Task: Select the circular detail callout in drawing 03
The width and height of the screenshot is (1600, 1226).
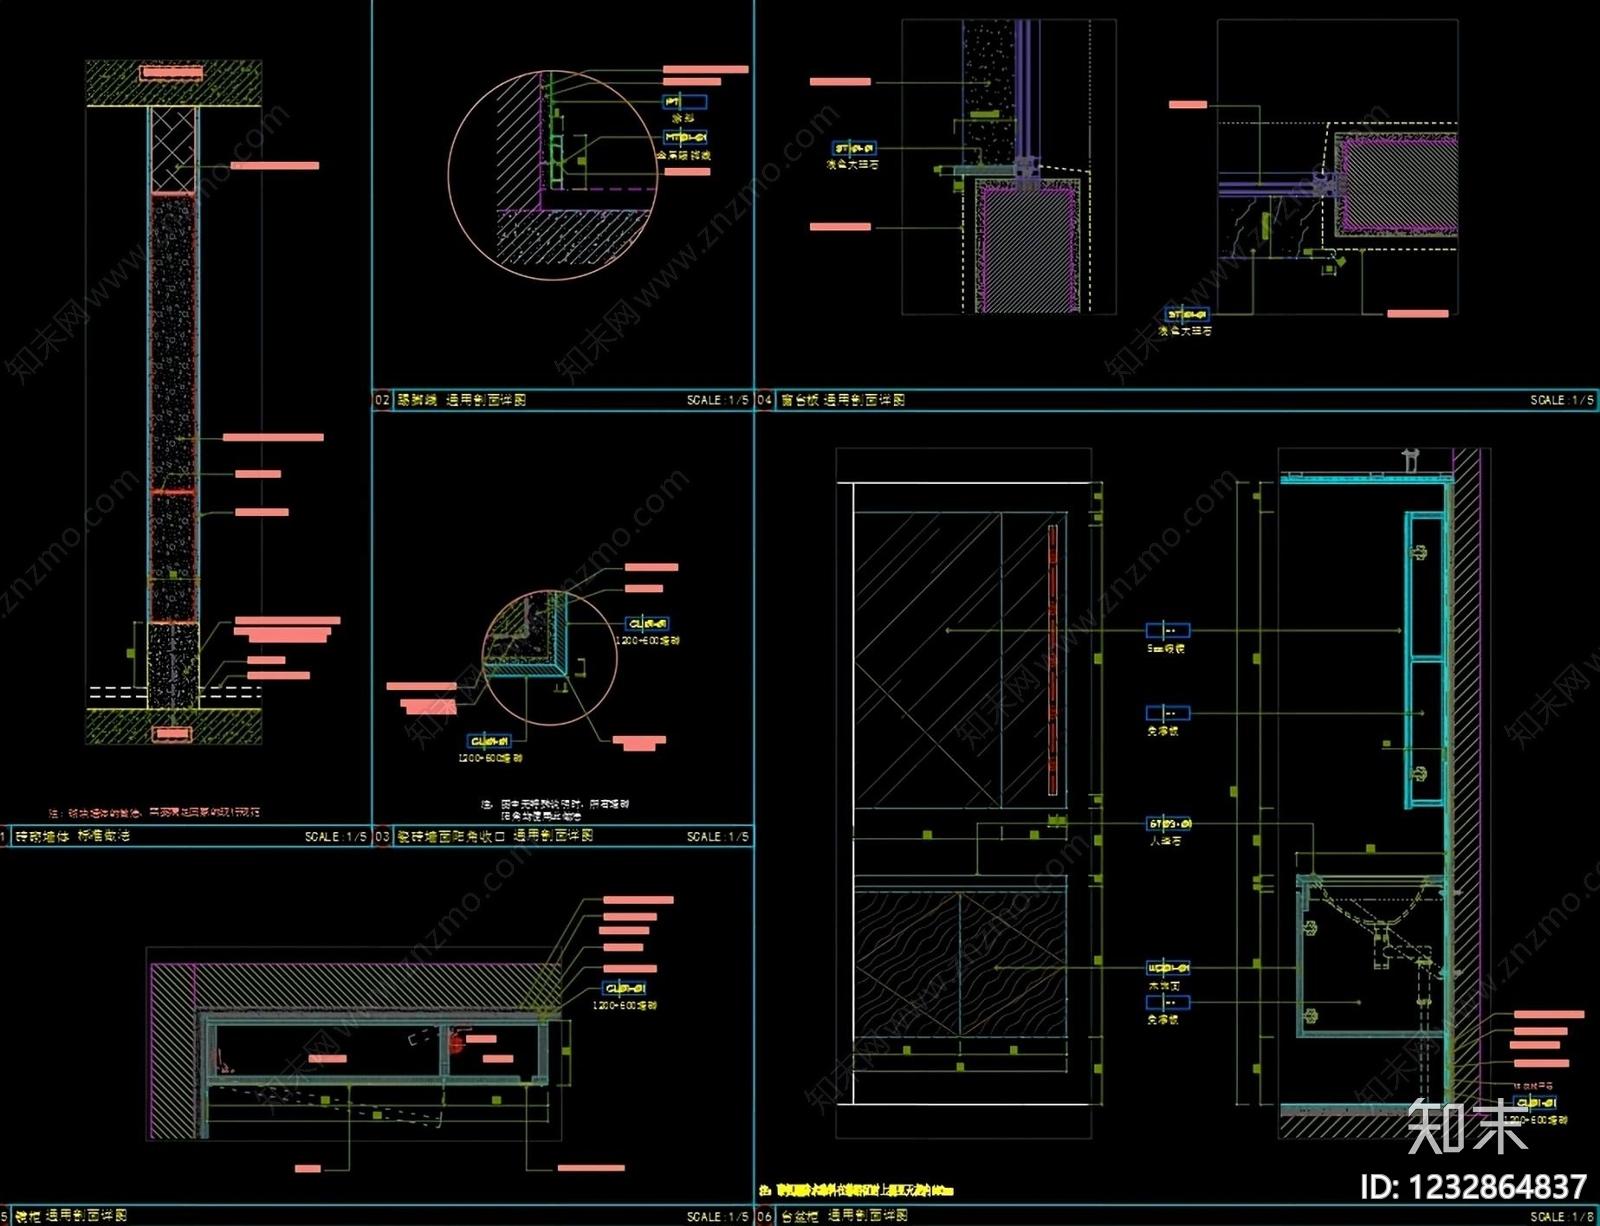Action: [x=550, y=658]
